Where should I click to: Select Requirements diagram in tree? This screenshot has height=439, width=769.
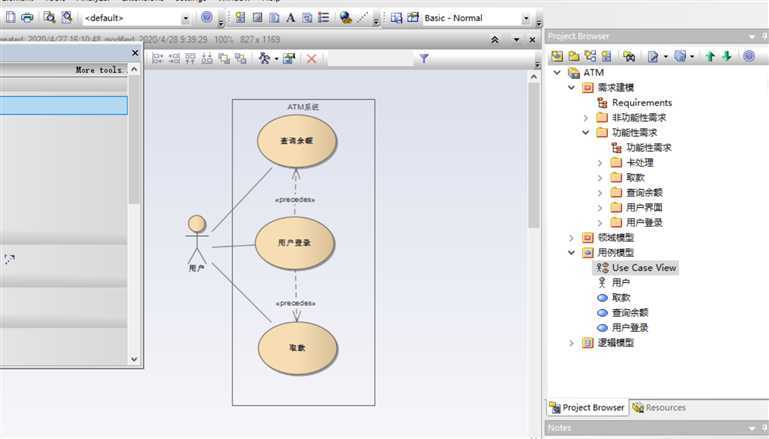641,103
